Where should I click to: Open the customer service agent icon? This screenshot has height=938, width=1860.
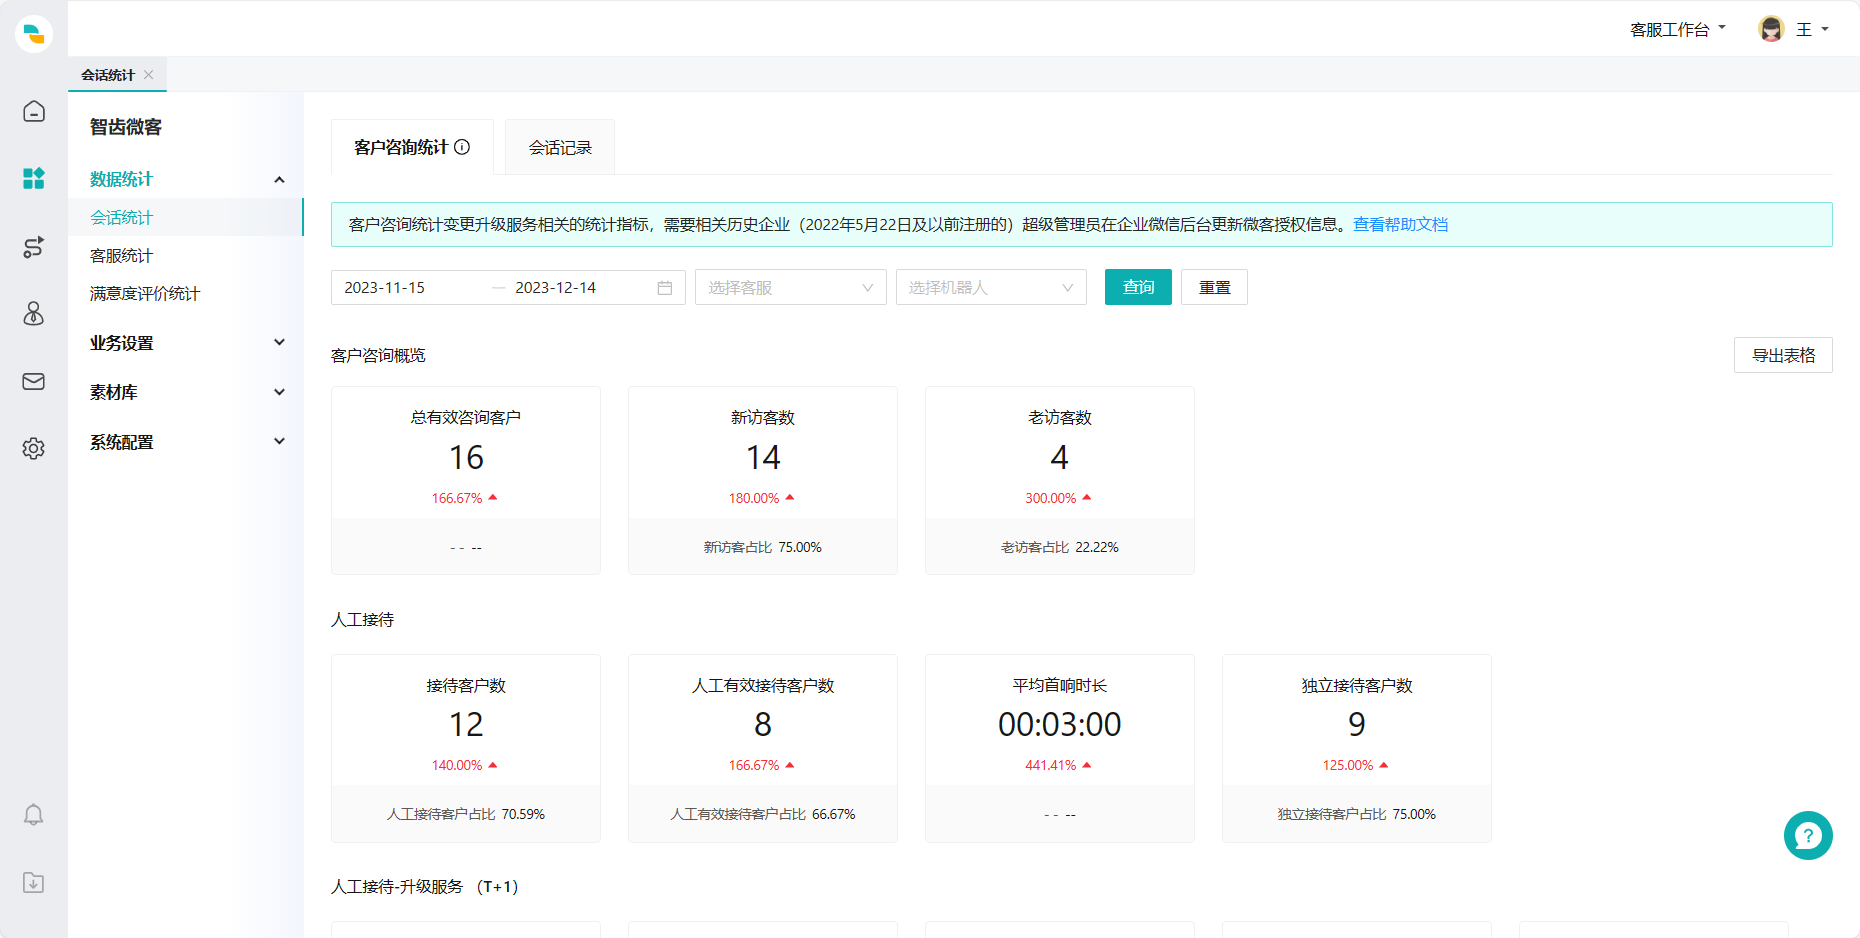pyautogui.click(x=34, y=314)
